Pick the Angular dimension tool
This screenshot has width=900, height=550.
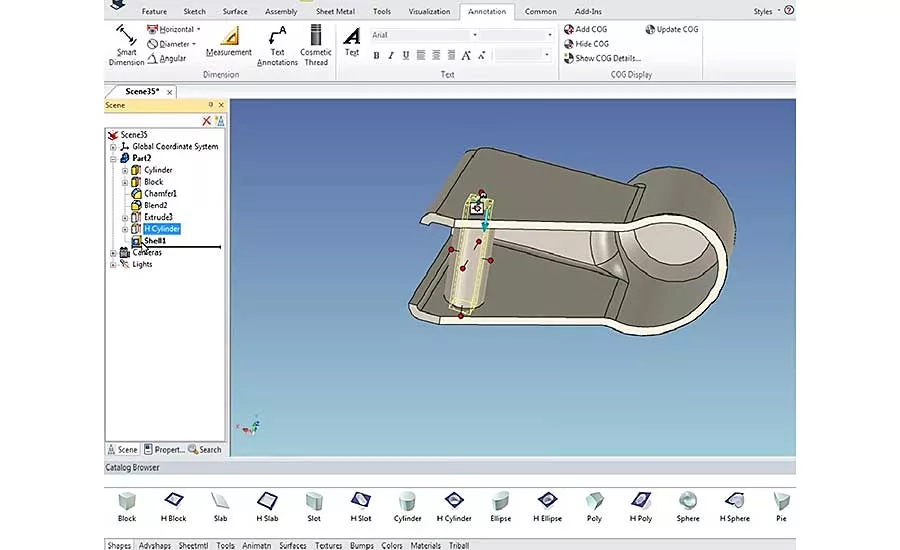[166, 59]
